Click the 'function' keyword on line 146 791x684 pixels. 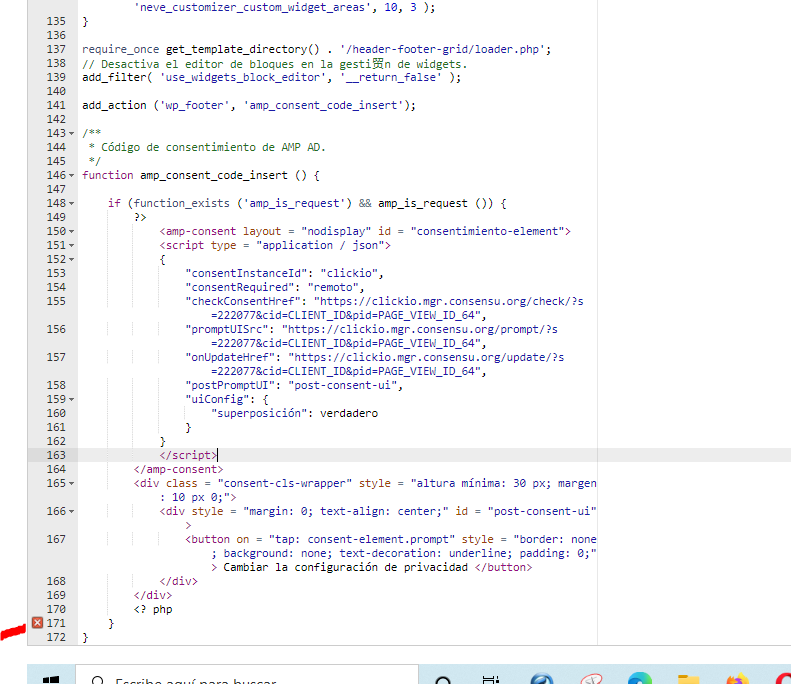pos(107,176)
